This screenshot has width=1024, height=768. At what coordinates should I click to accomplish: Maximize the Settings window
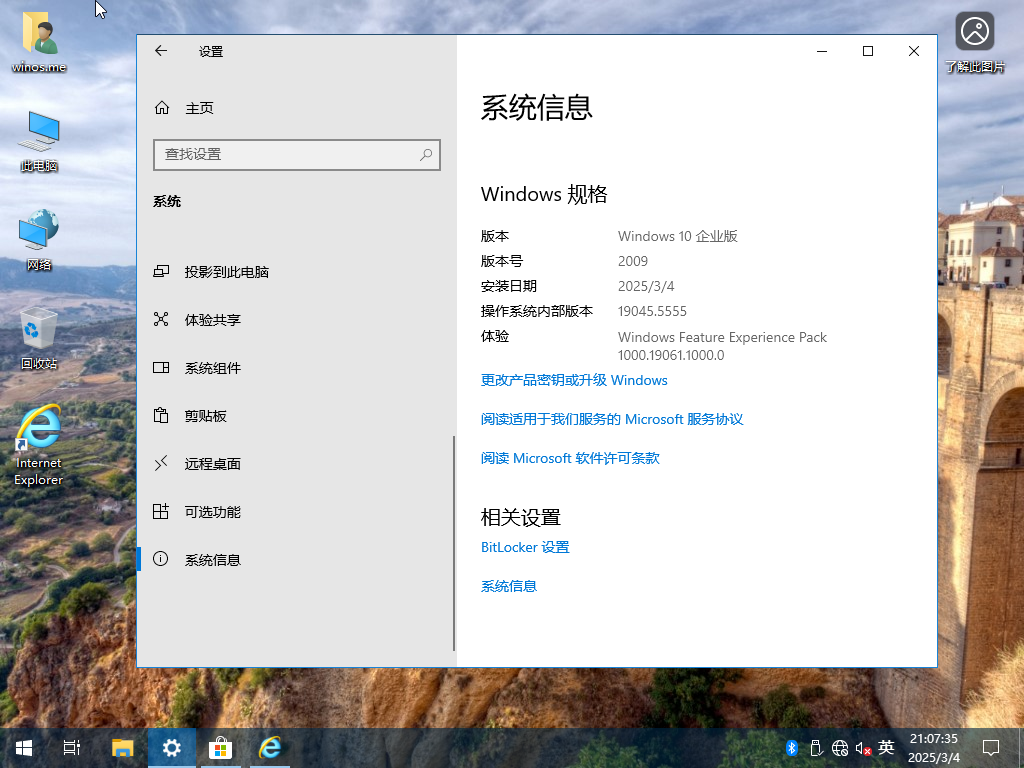point(868,51)
